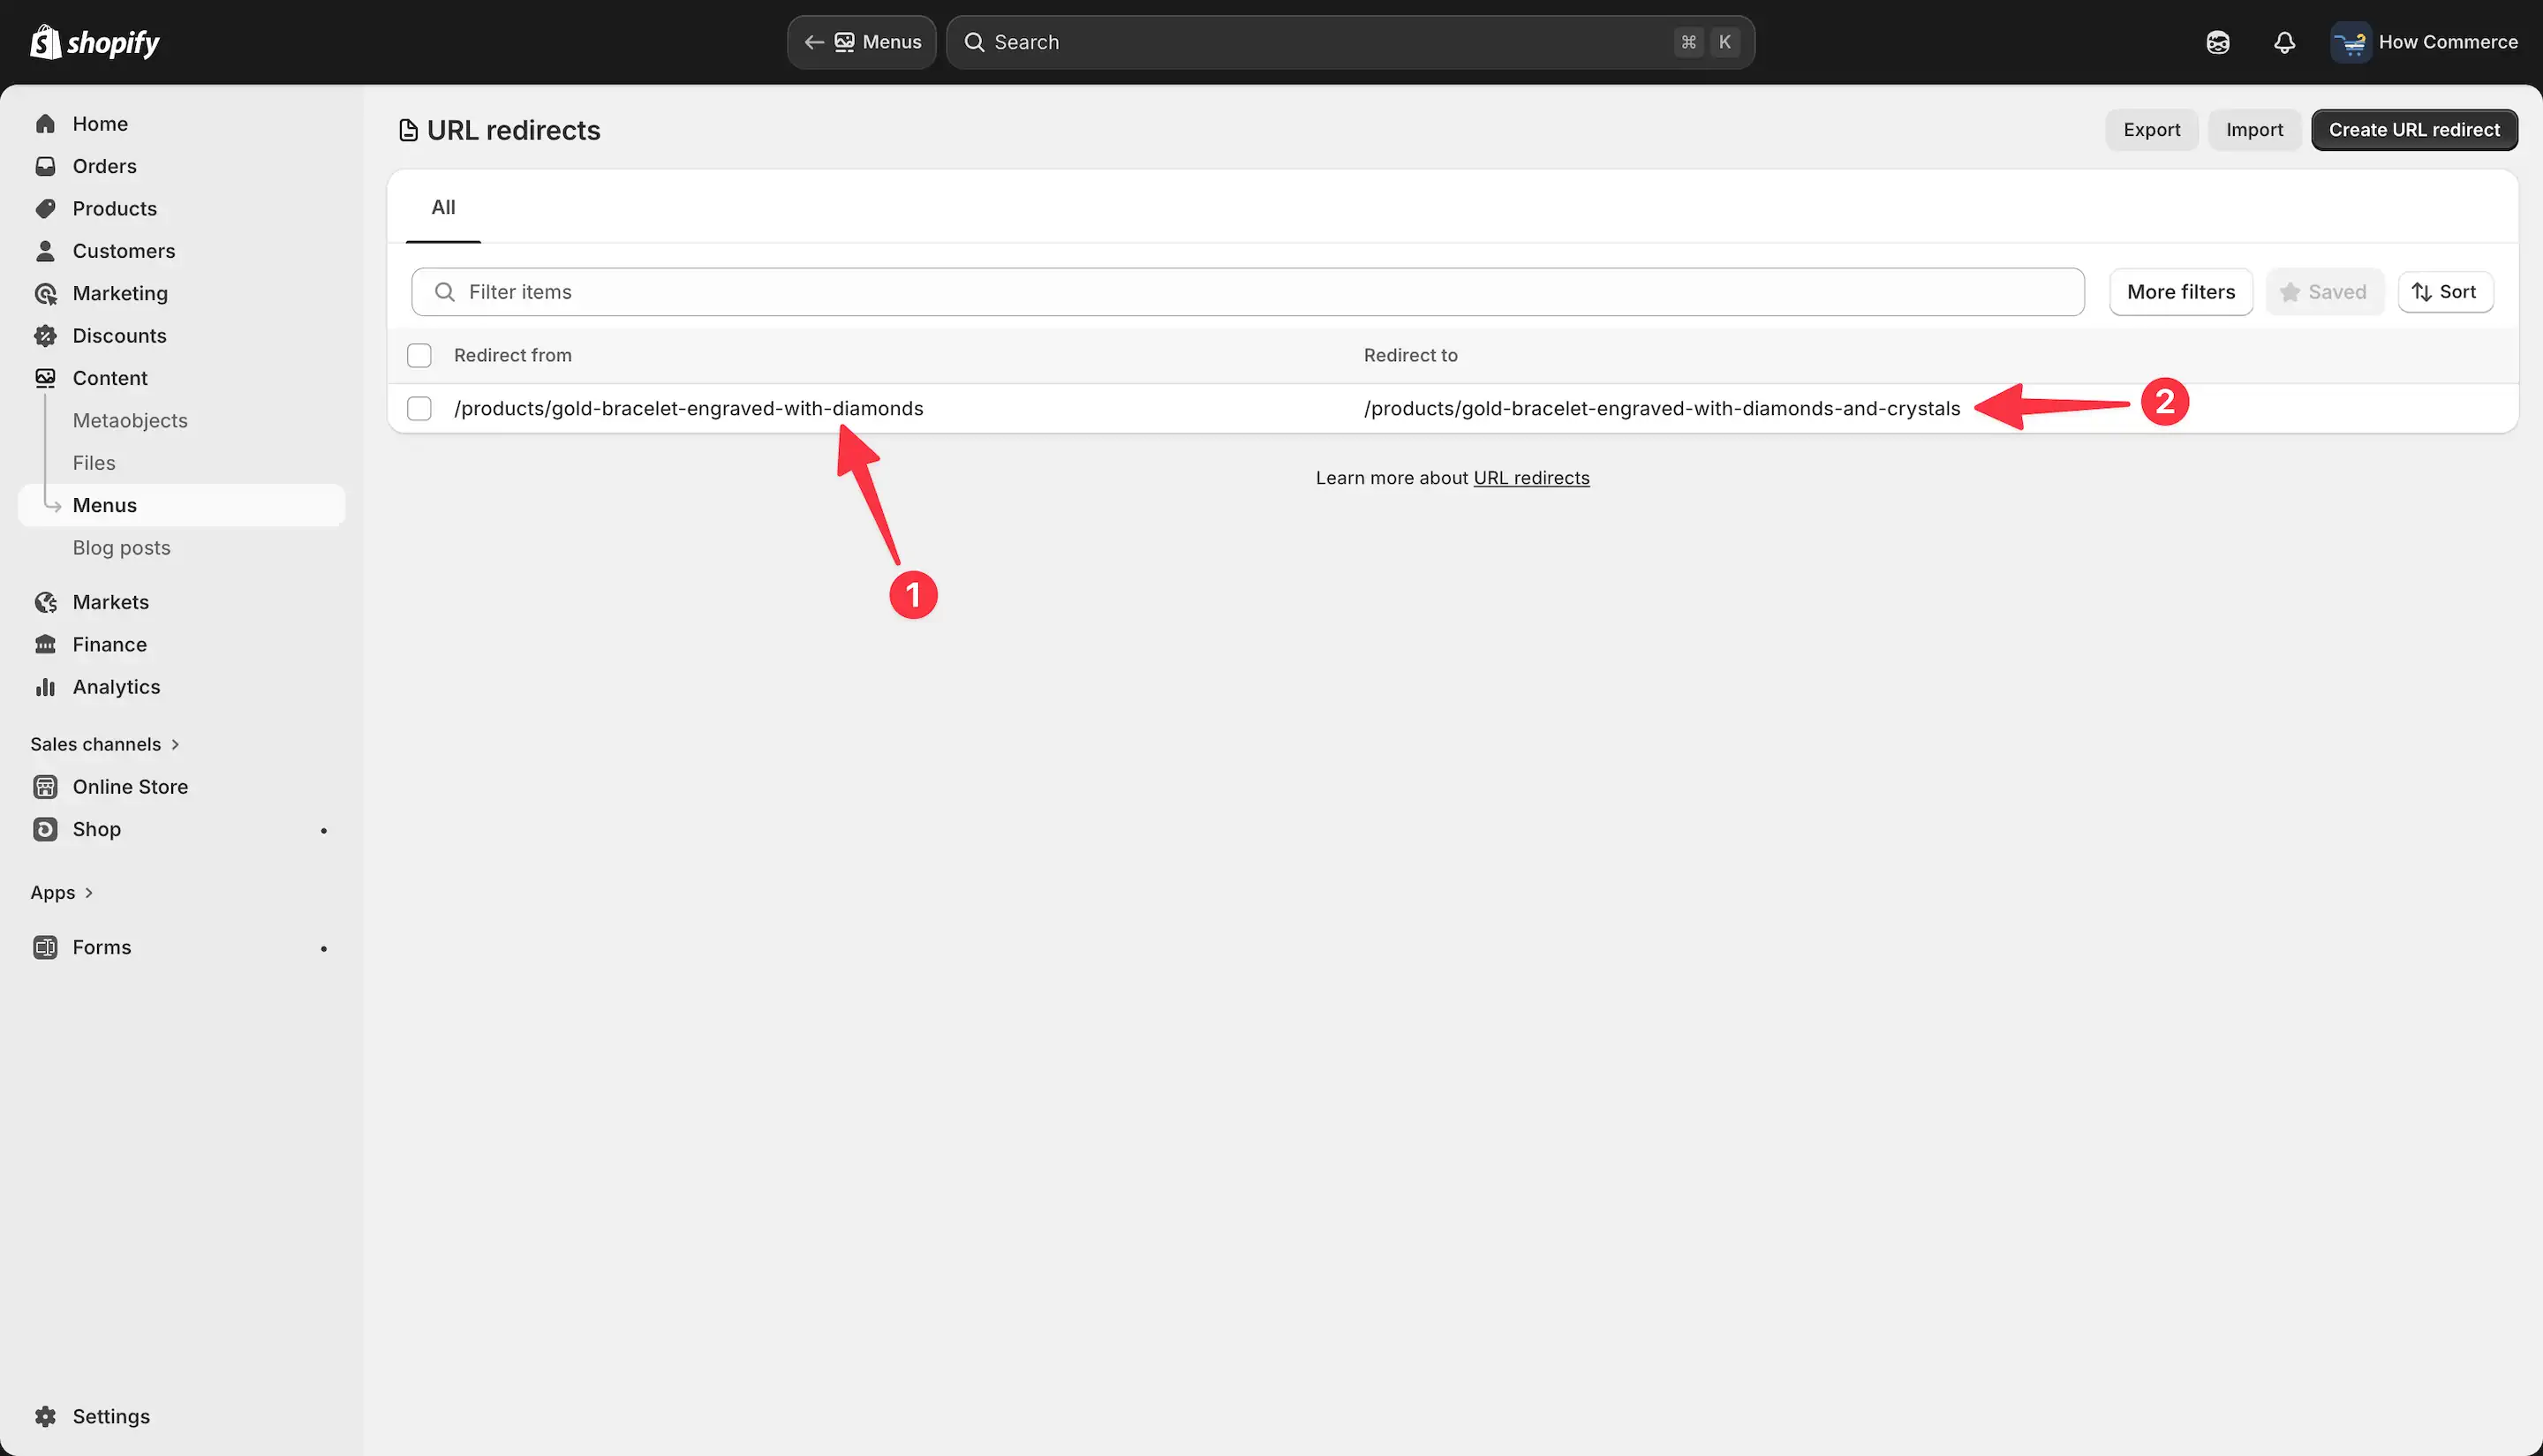Screen dimensions: 2543x1456
Task: Click Create URL redirect button
Action: click(2414, 130)
